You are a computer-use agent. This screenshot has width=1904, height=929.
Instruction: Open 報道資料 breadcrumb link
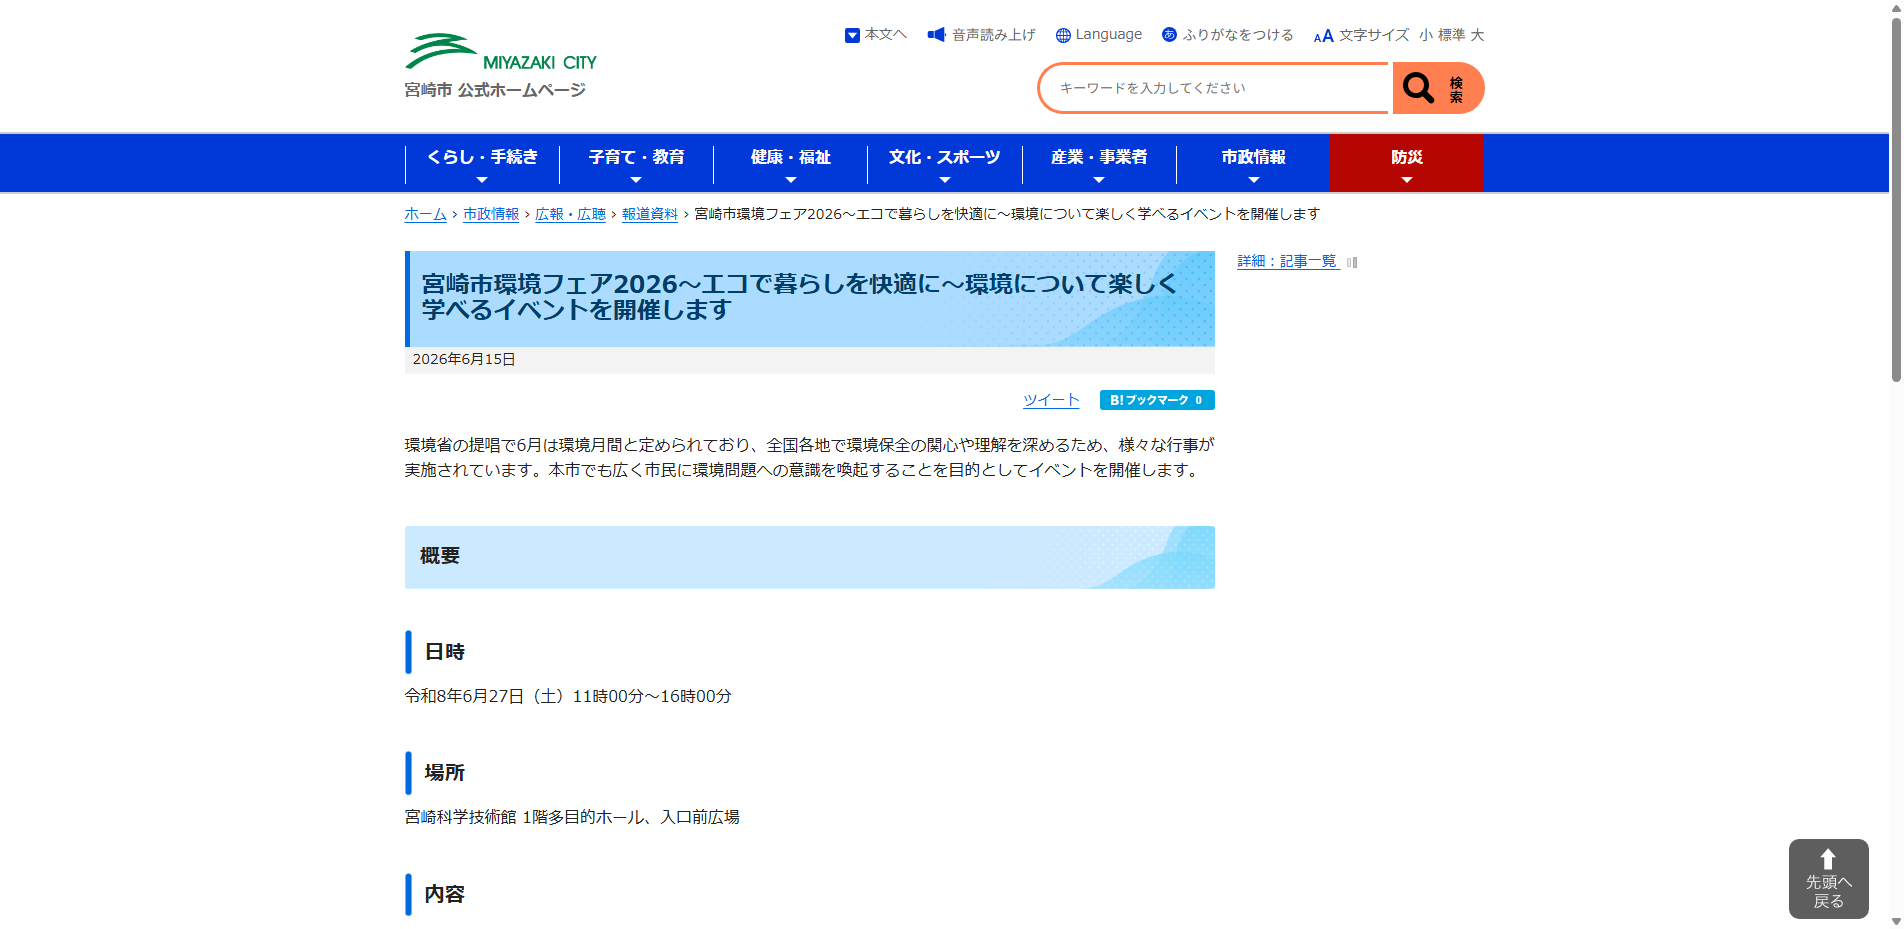[650, 214]
